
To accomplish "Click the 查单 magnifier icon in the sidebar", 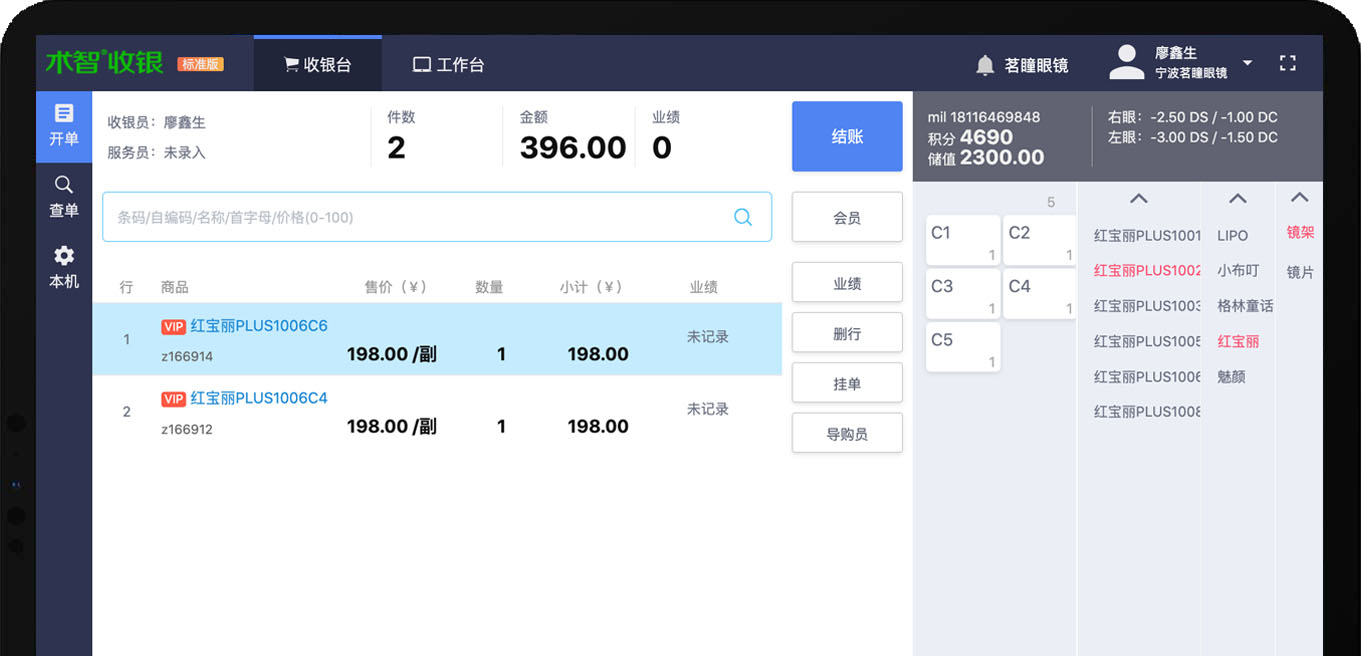I will point(64,184).
